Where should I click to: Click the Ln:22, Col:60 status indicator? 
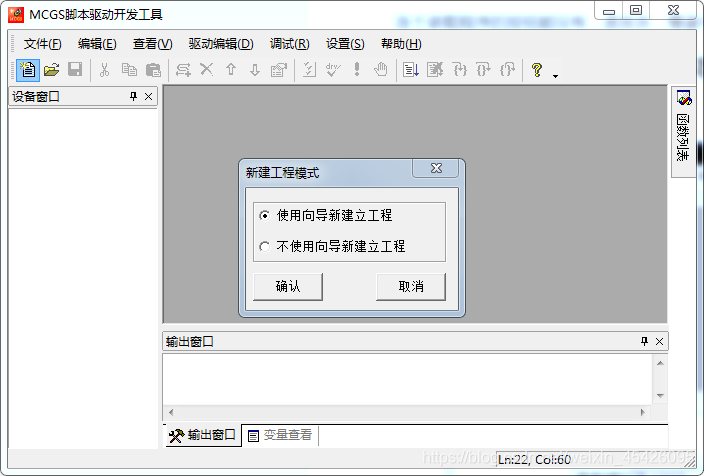[x=534, y=459]
